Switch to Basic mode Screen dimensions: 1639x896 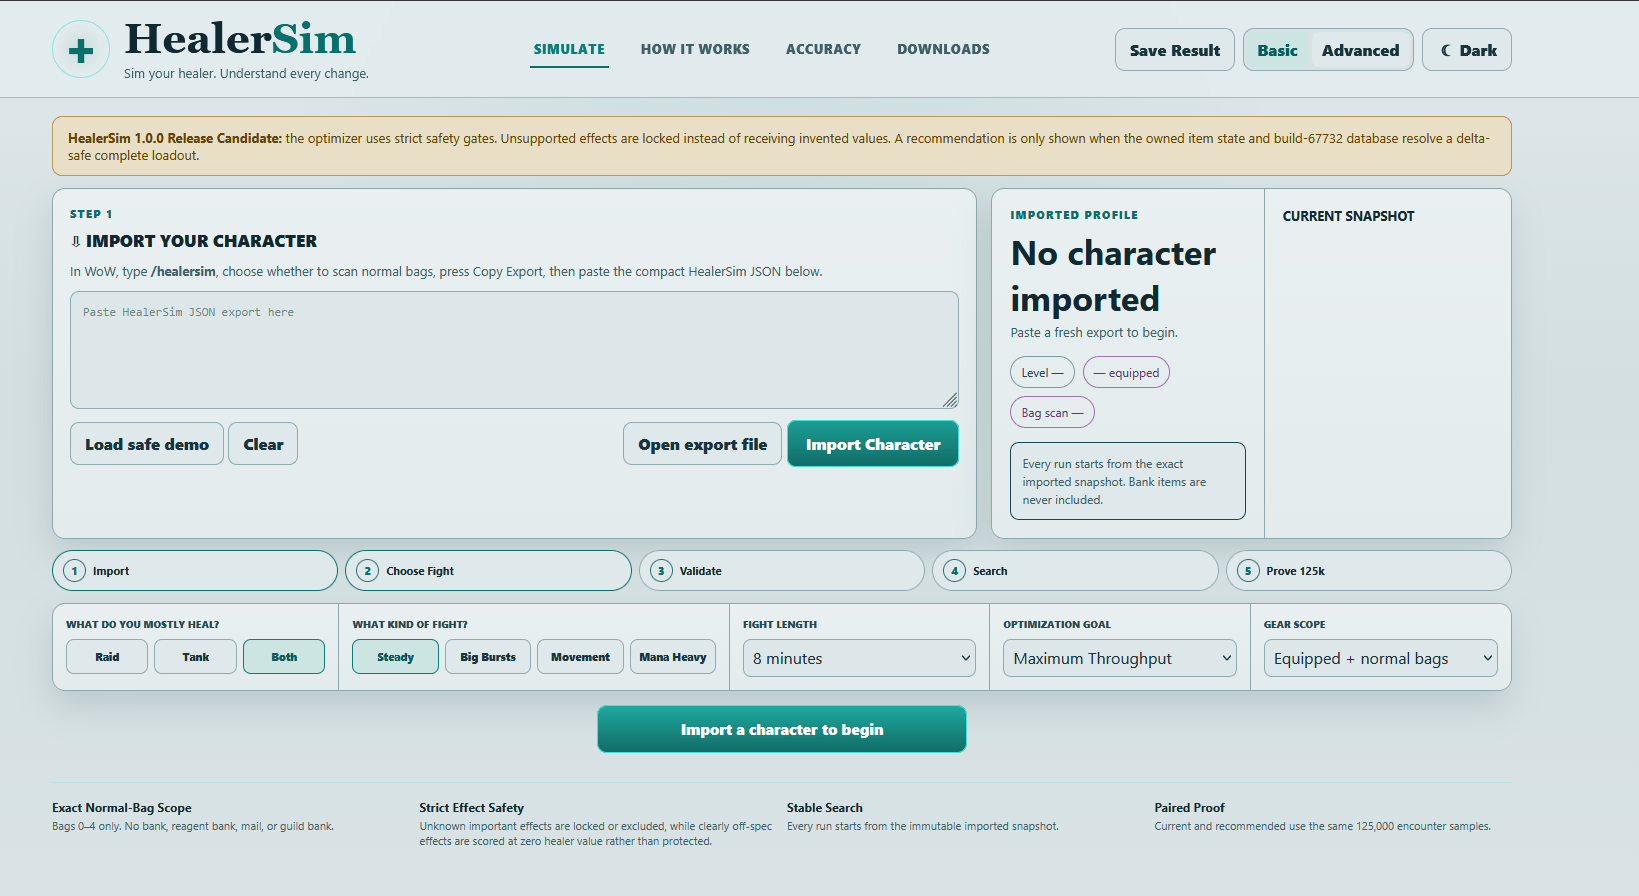pyautogui.click(x=1277, y=50)
